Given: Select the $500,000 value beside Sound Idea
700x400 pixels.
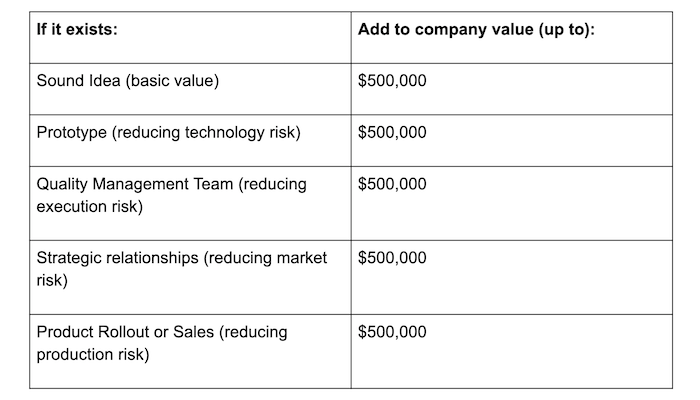Looking at the screenshot, I should click(392, 81).
